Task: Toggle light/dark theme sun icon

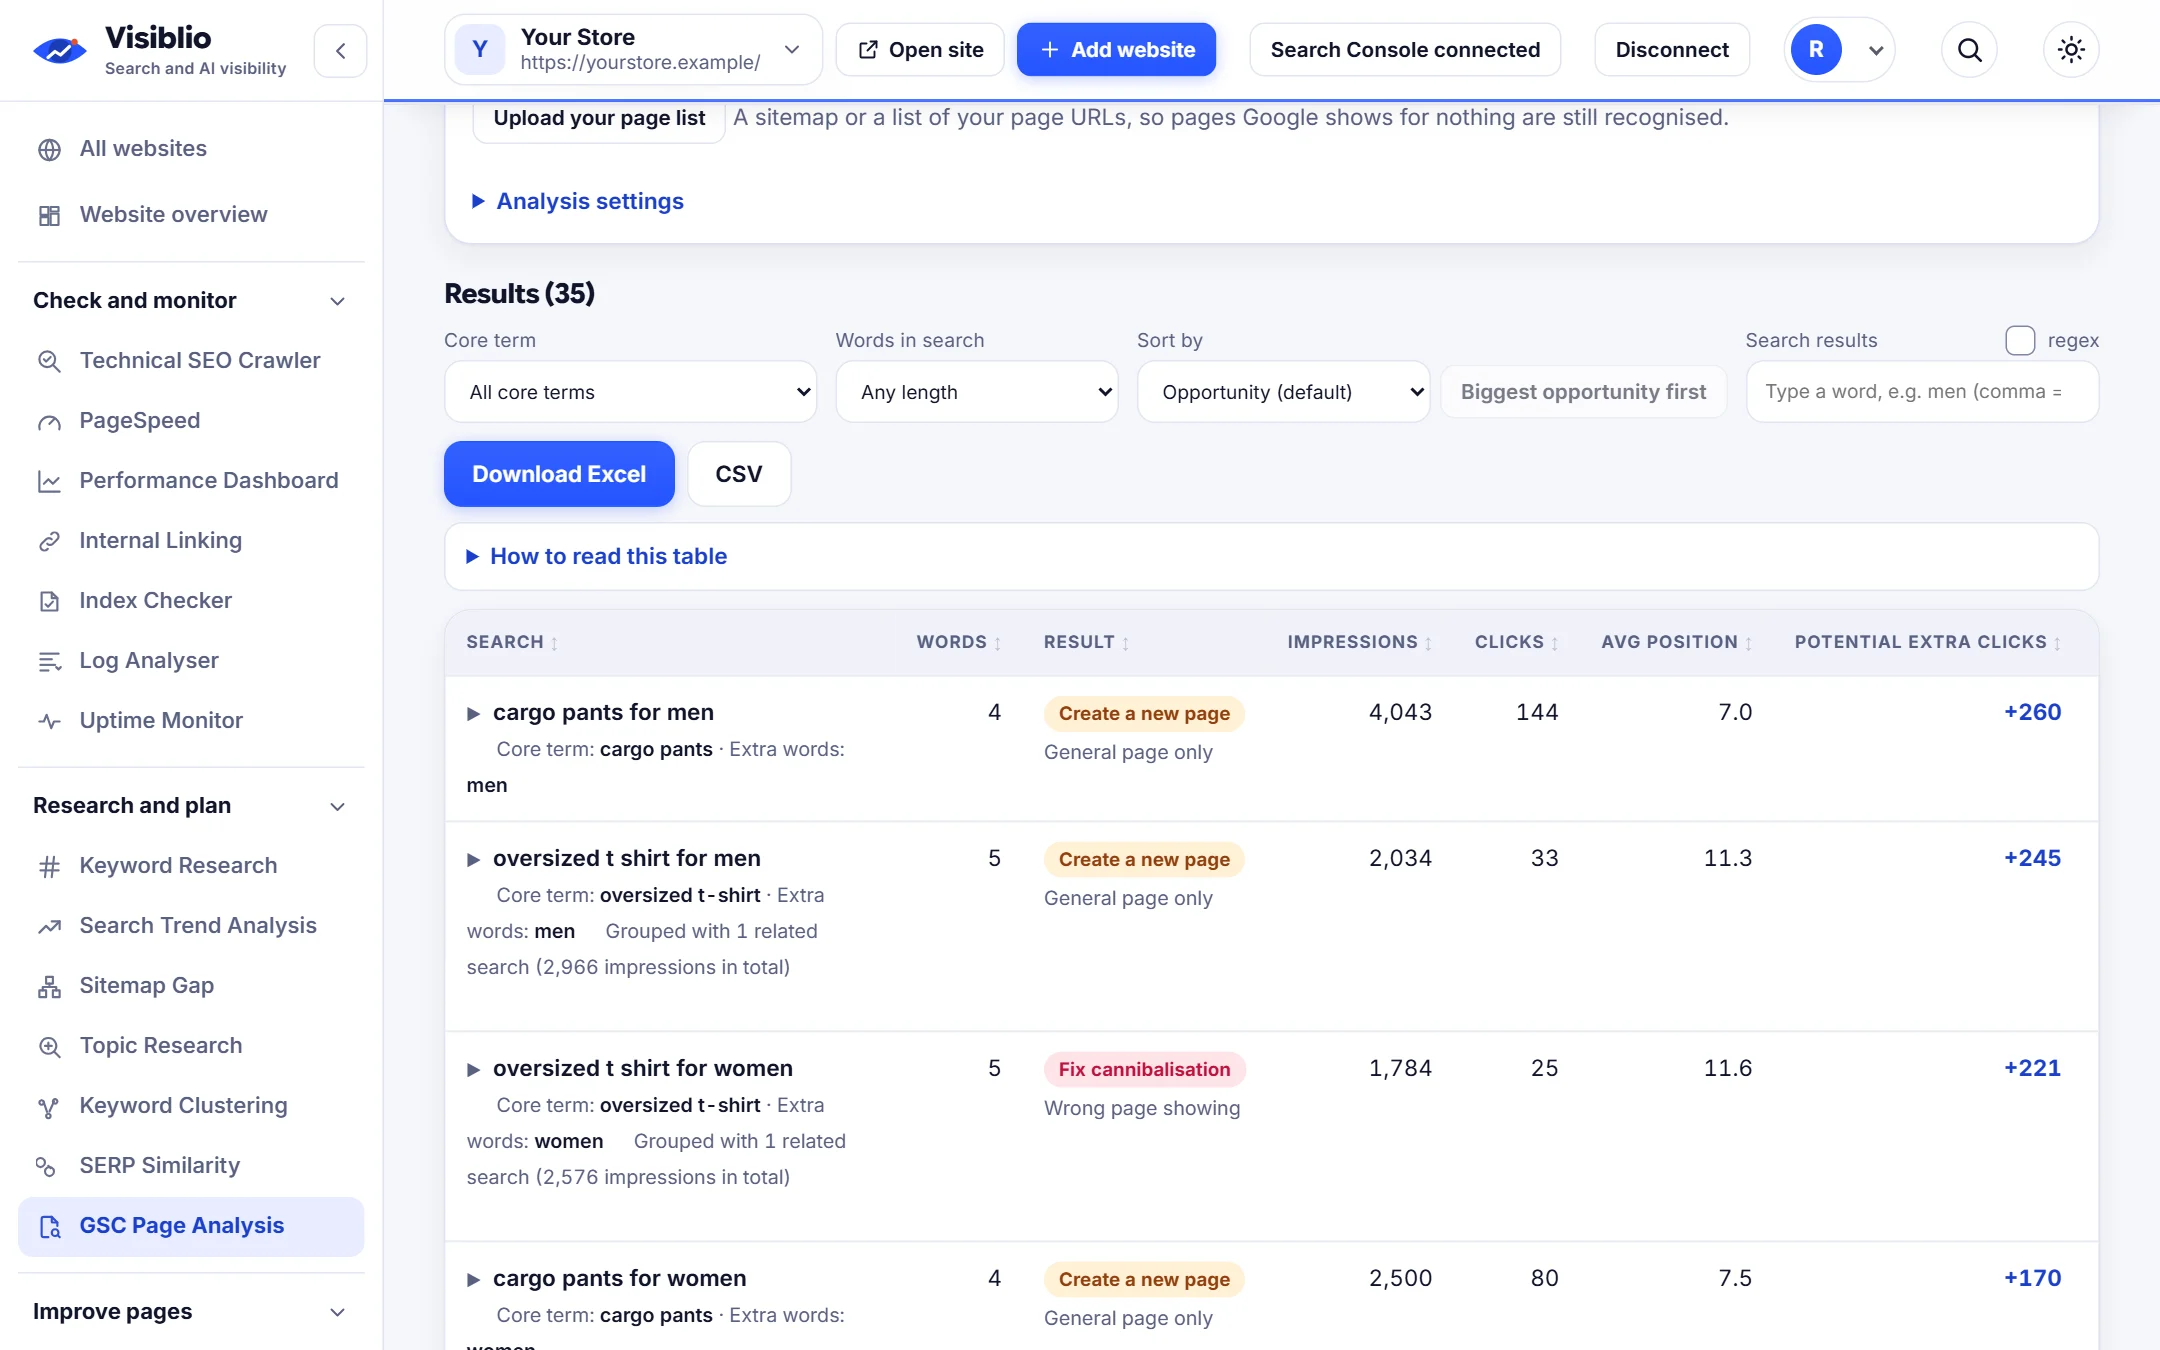Action: [x=2071, y=50]
